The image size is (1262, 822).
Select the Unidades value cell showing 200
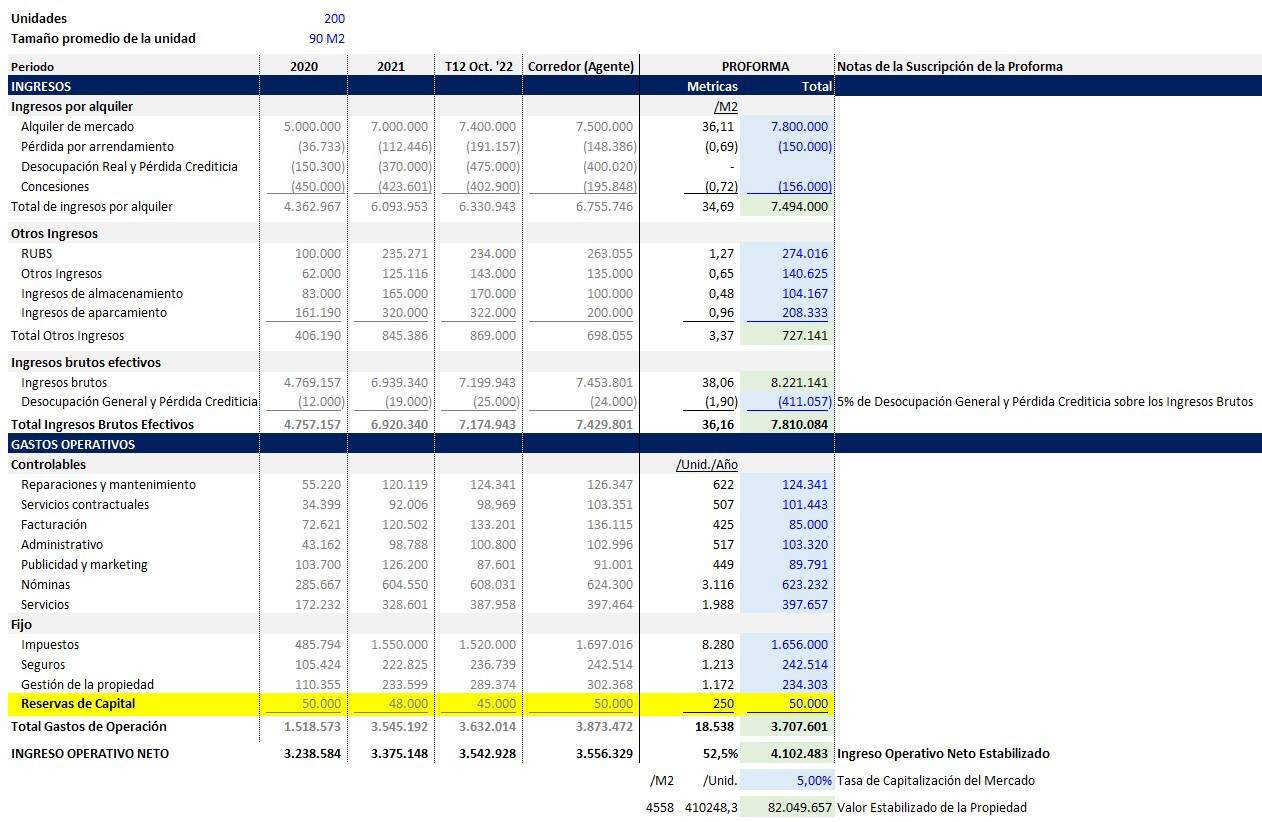pos(334,19)
